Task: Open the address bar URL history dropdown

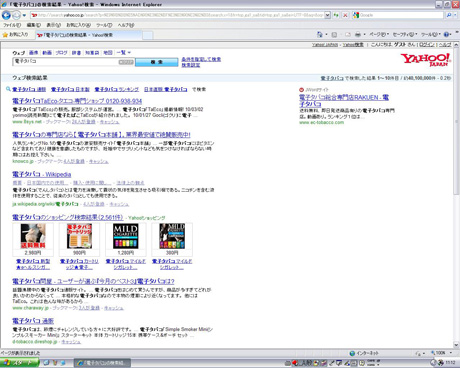Action: tap(327, 15)
